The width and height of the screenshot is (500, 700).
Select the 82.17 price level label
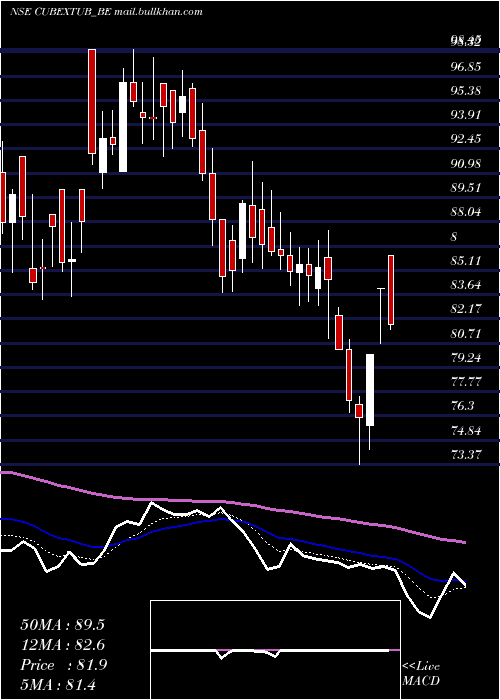tap(466, 309)
